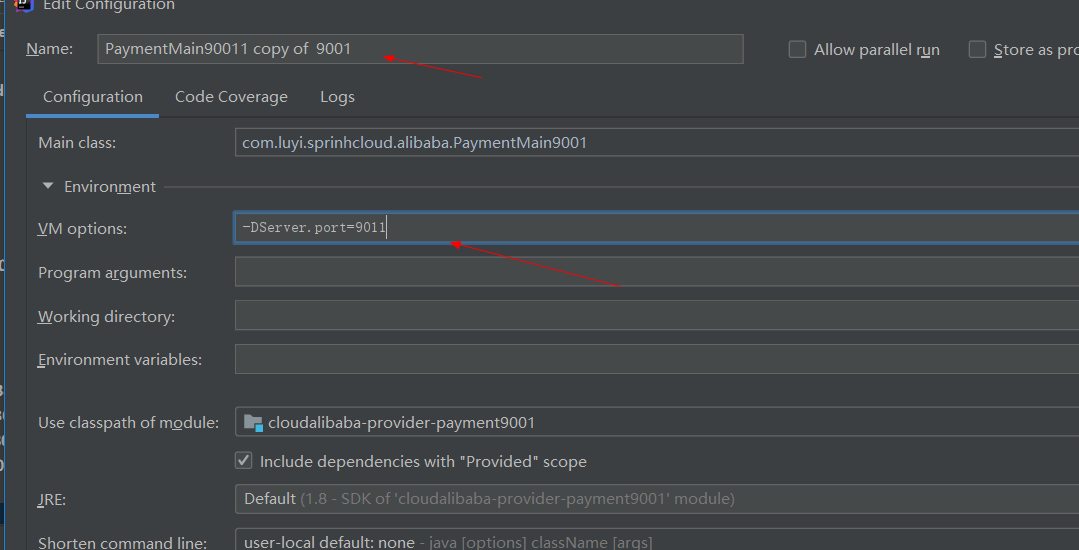Open the Logs tab
Viewport: 1079px width, 550px height.
pyautogui.click(x=337, y=97)
